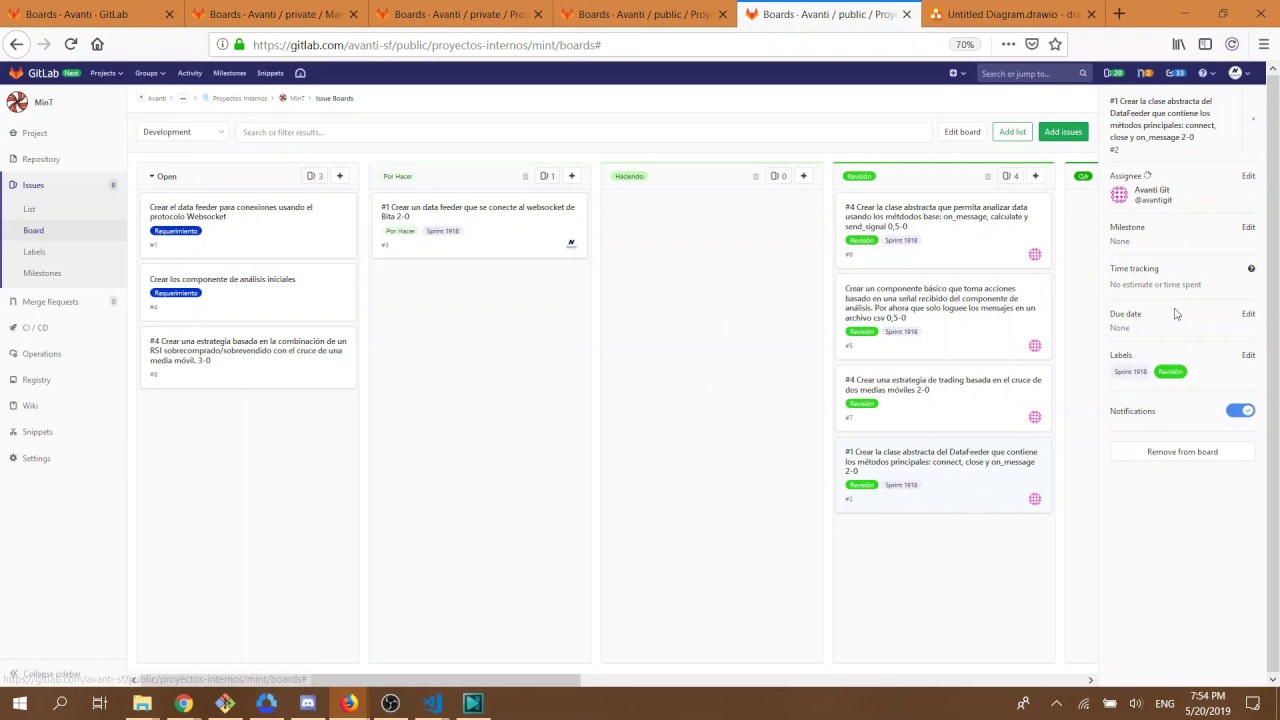Image resolution: width=1280 pixels, height=720 pixels.
Task: View merge requests counter icon
Action: (1144, 73)
